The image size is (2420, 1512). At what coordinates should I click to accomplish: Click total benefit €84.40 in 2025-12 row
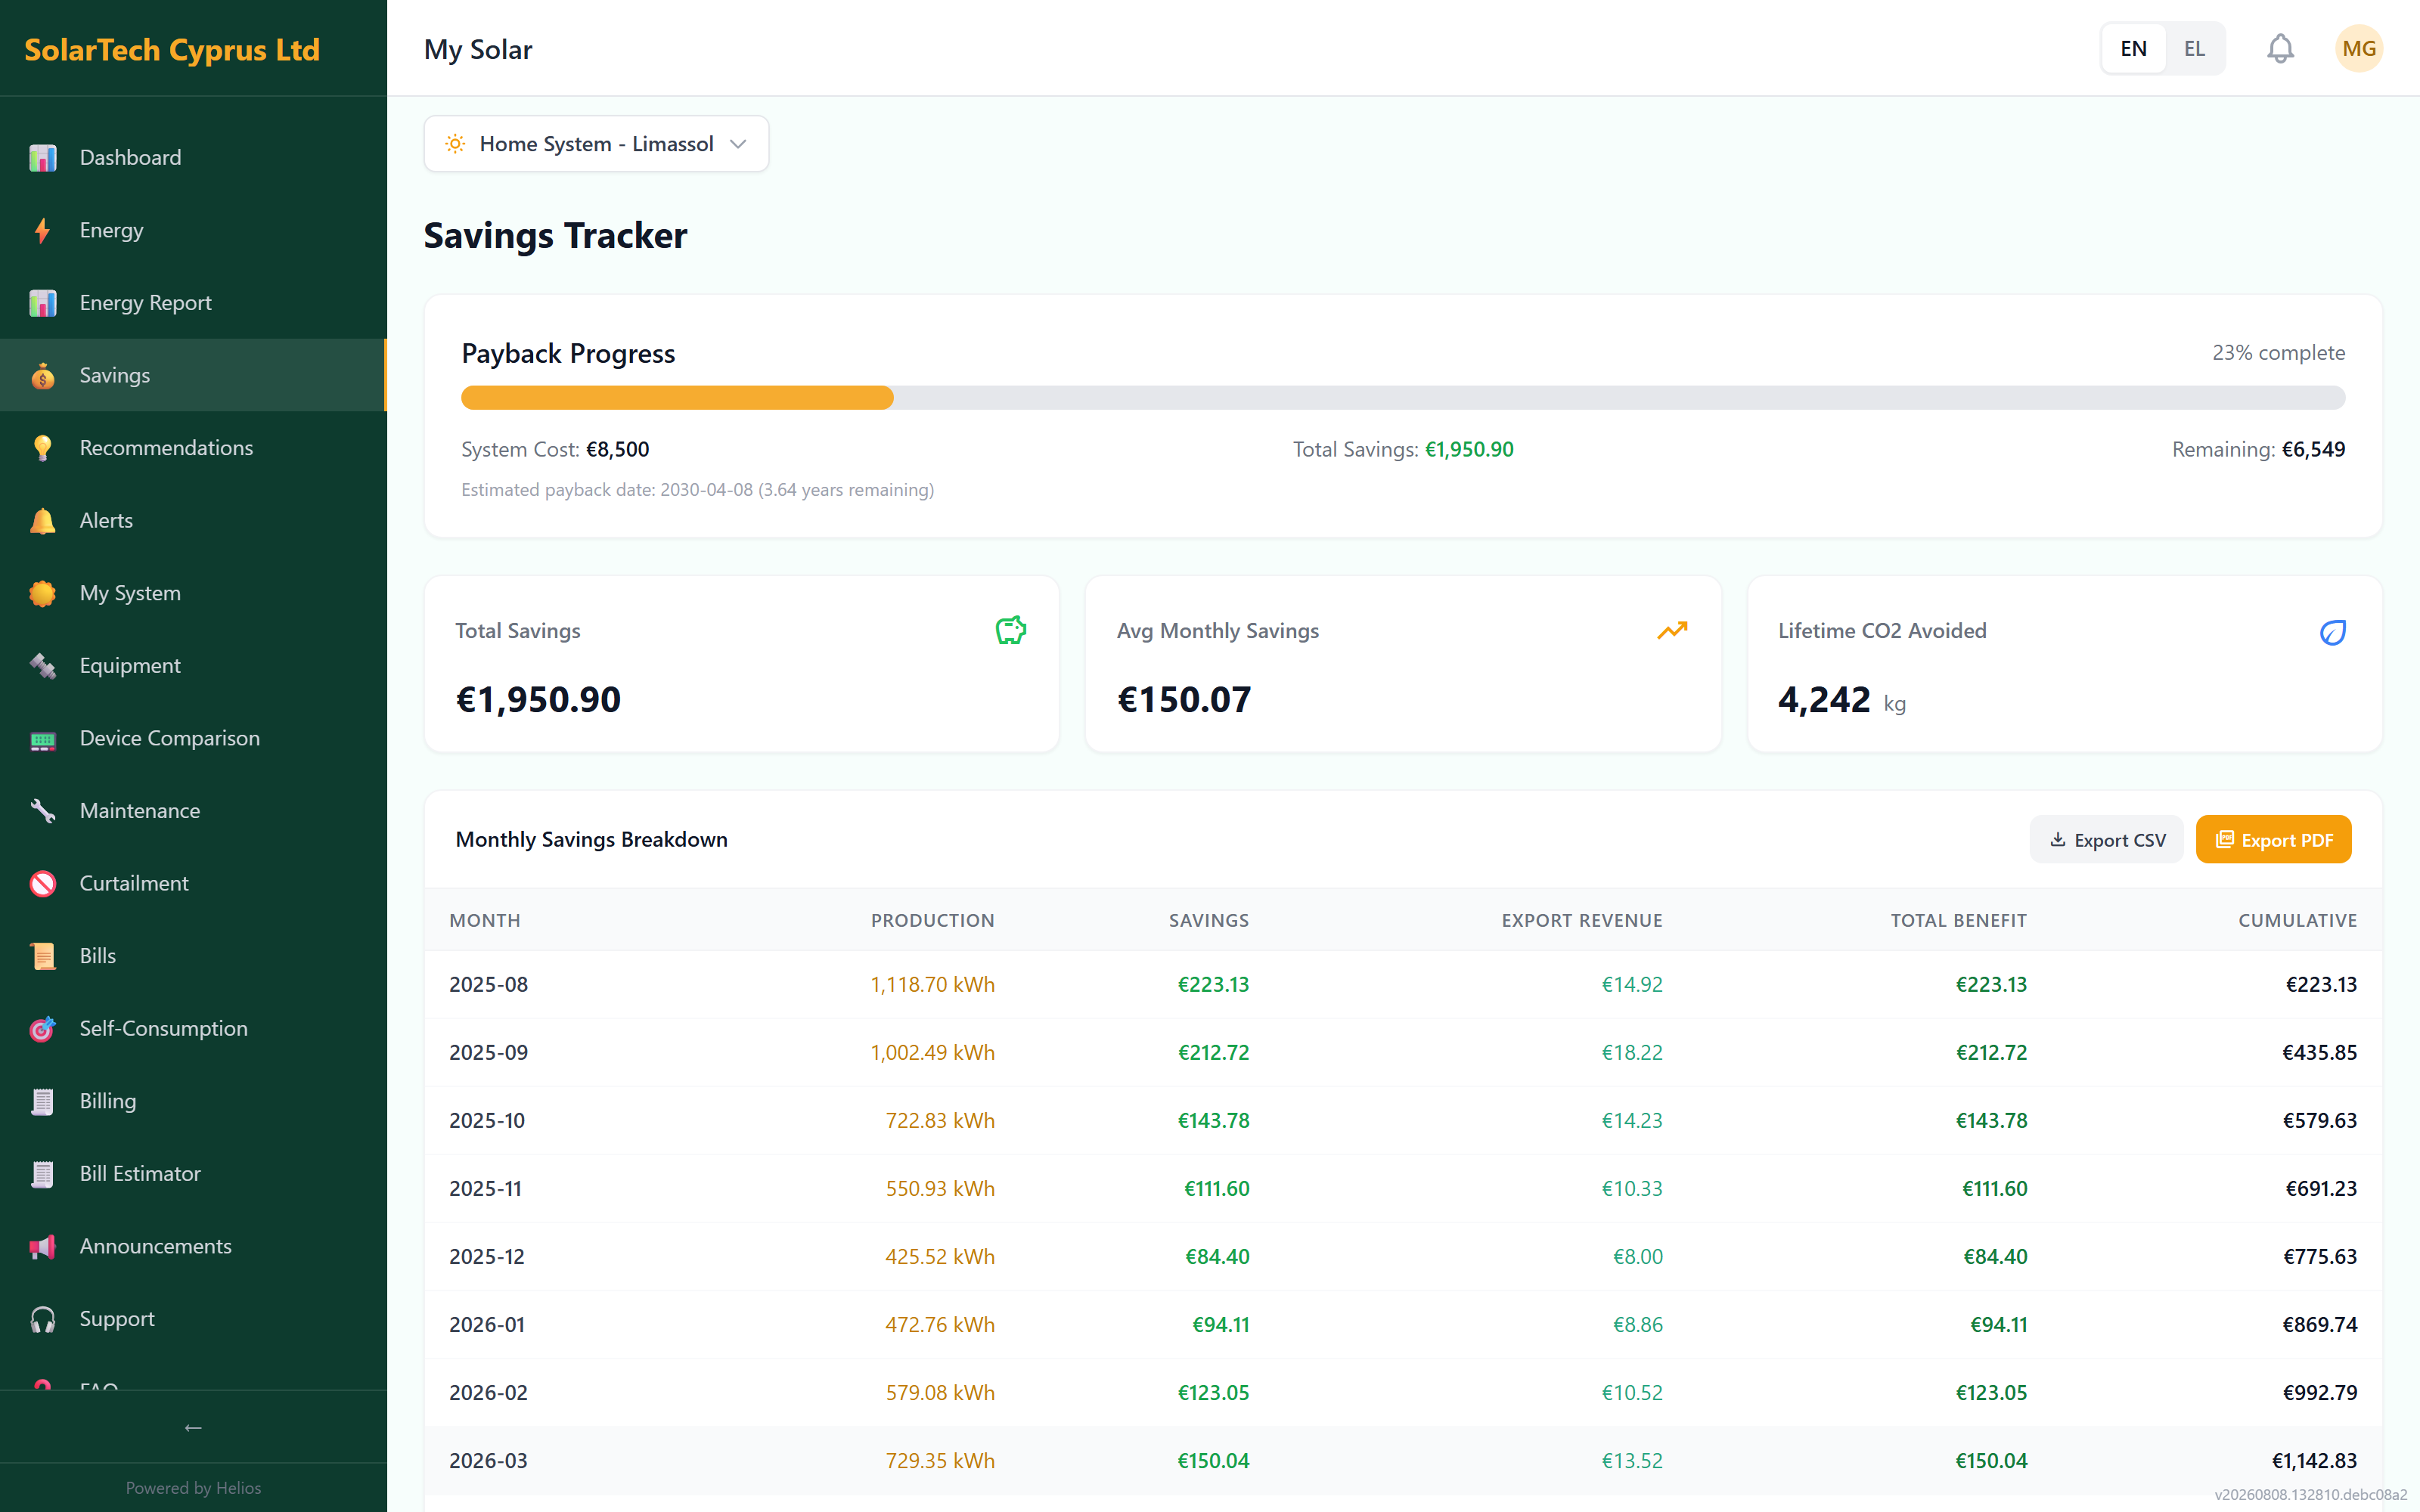[x=1995, y=1257]
